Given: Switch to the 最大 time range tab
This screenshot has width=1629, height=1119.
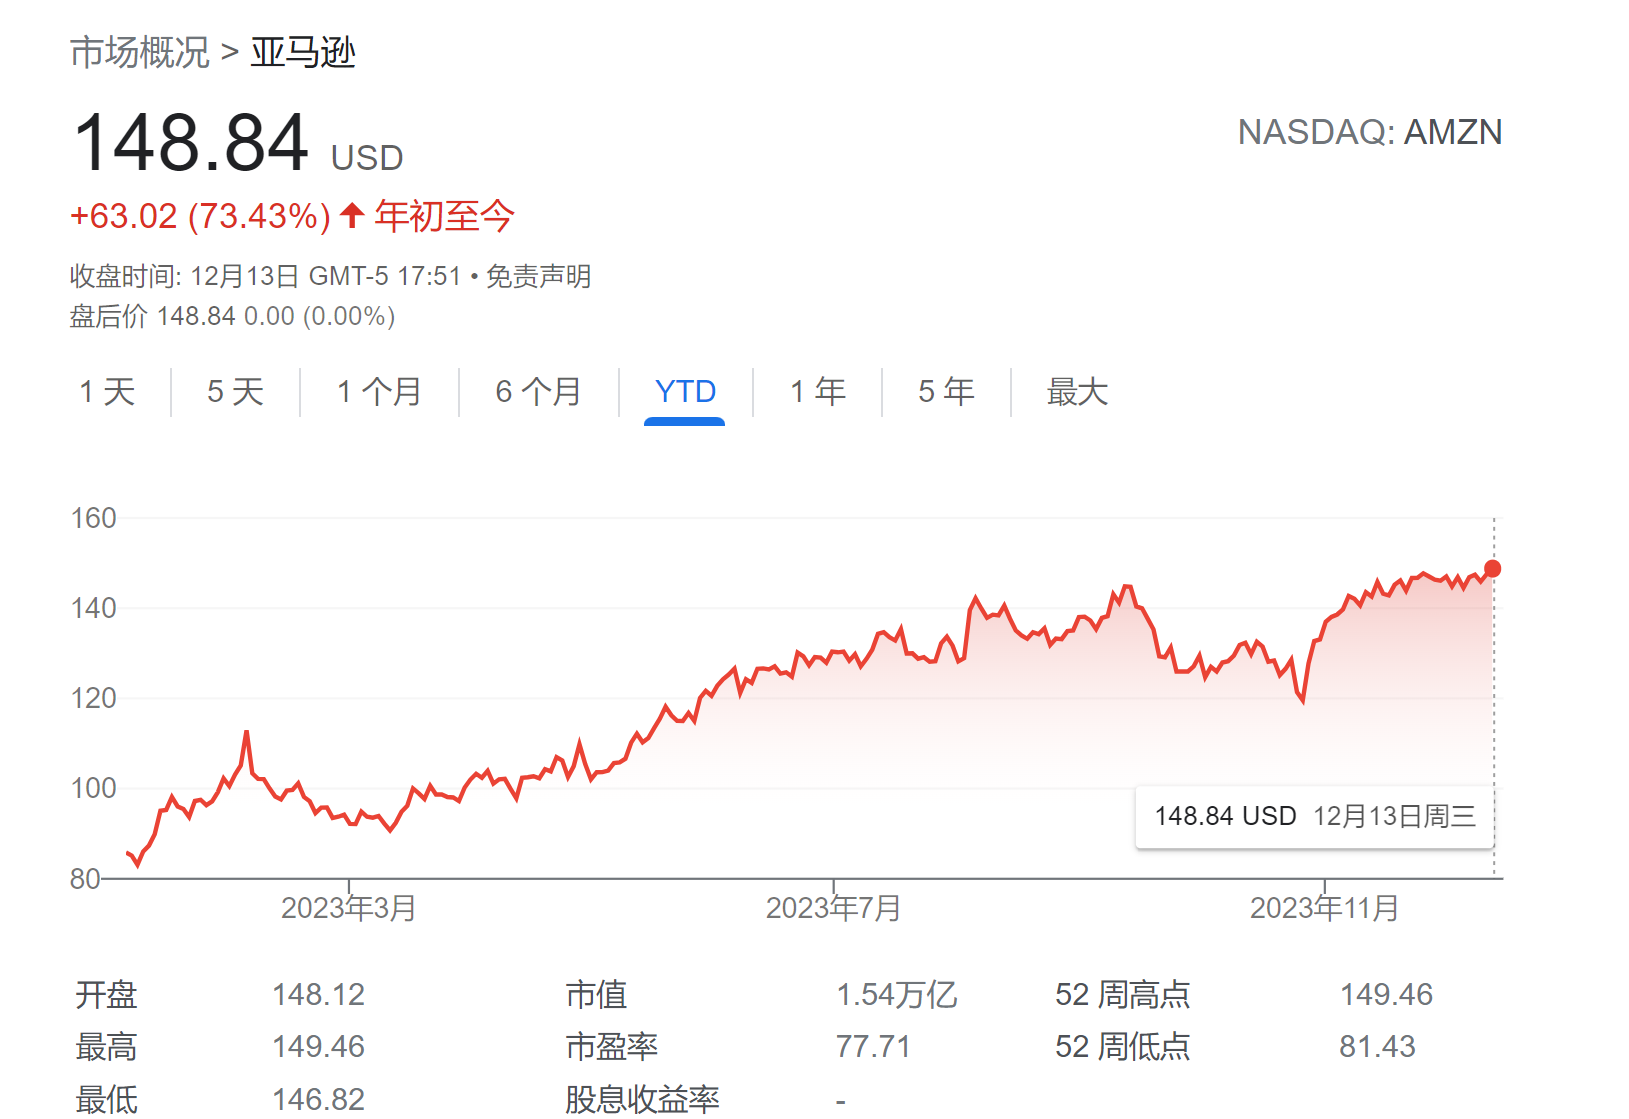Looking at the screenshot, I should 1077,391.
